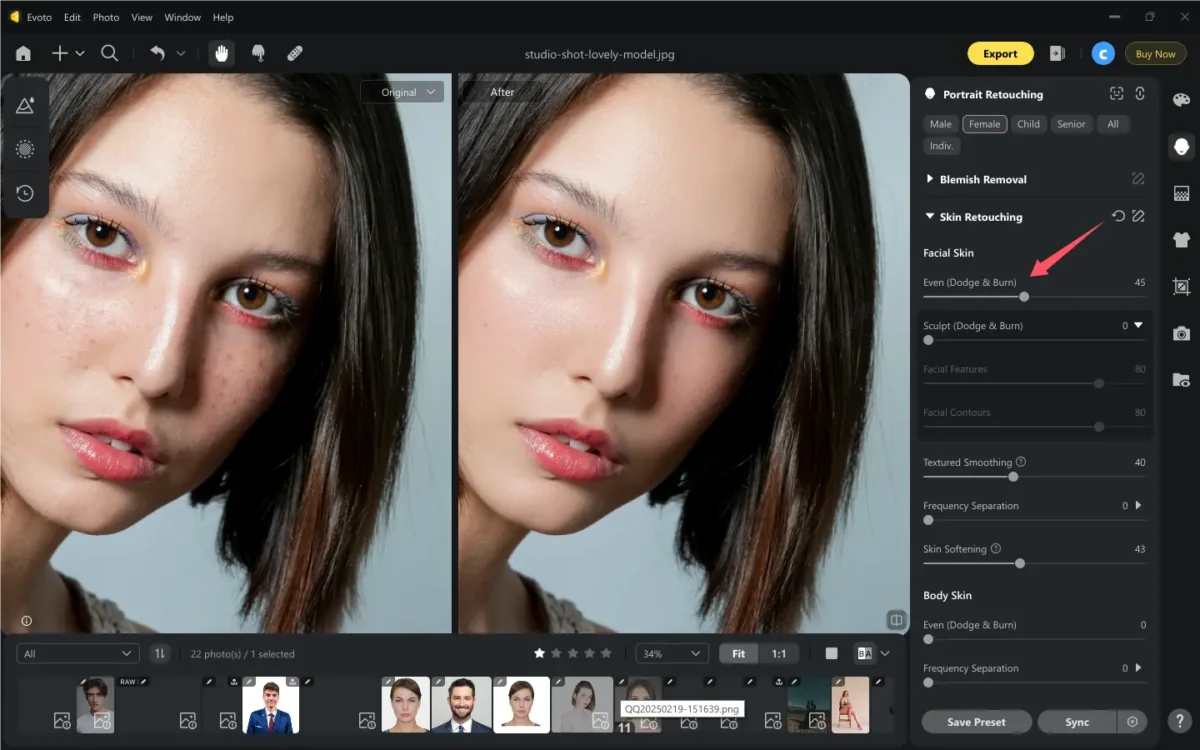Reset Skin Retouching settings

(1118, 216)
